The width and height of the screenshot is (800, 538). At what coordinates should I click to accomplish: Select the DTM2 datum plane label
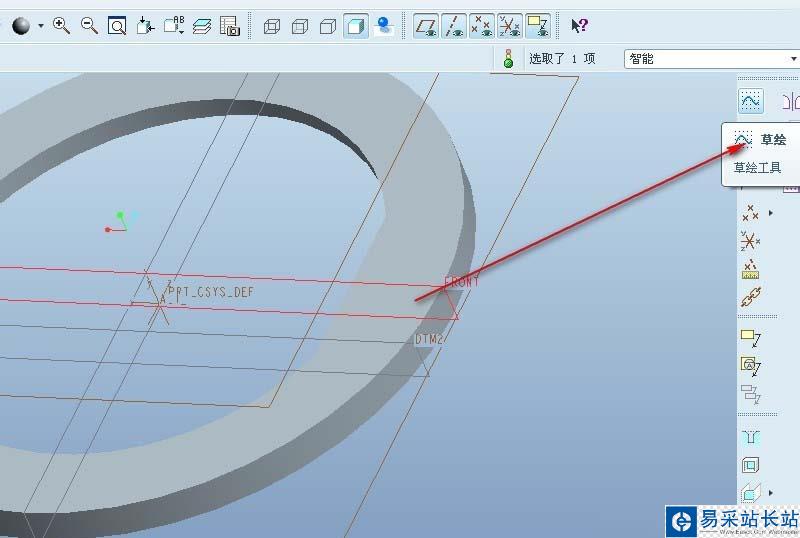[x=429, y=340]
